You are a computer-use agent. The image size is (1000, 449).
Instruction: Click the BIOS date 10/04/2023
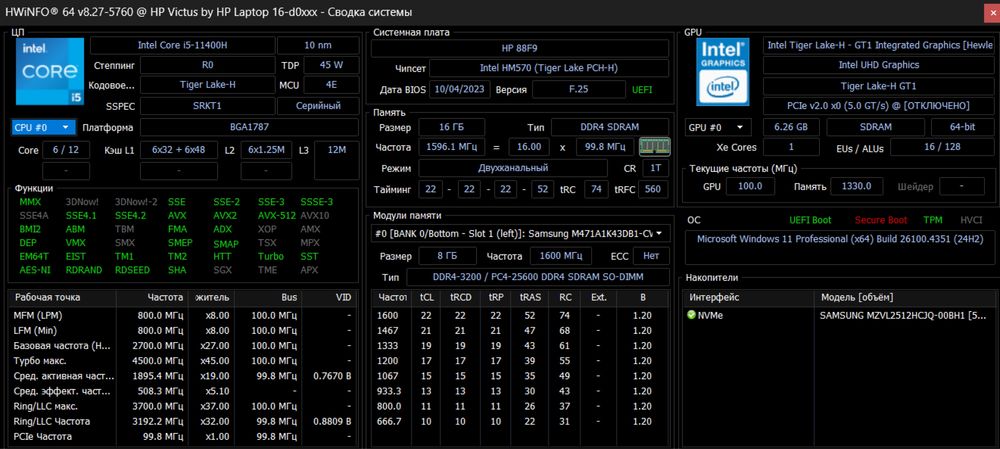pos(459,89)
